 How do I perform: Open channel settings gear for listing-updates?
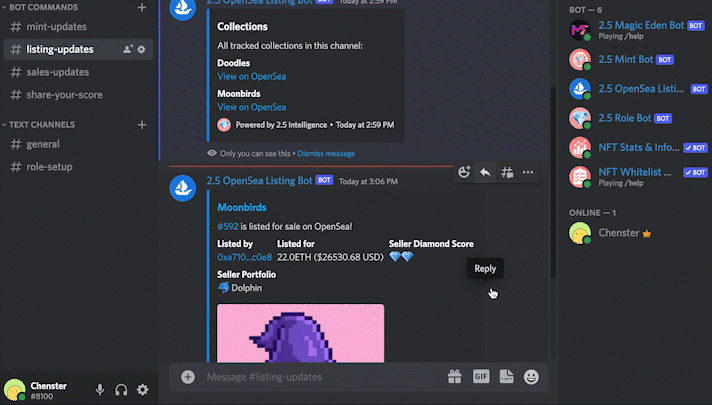(x=142, y=49)
